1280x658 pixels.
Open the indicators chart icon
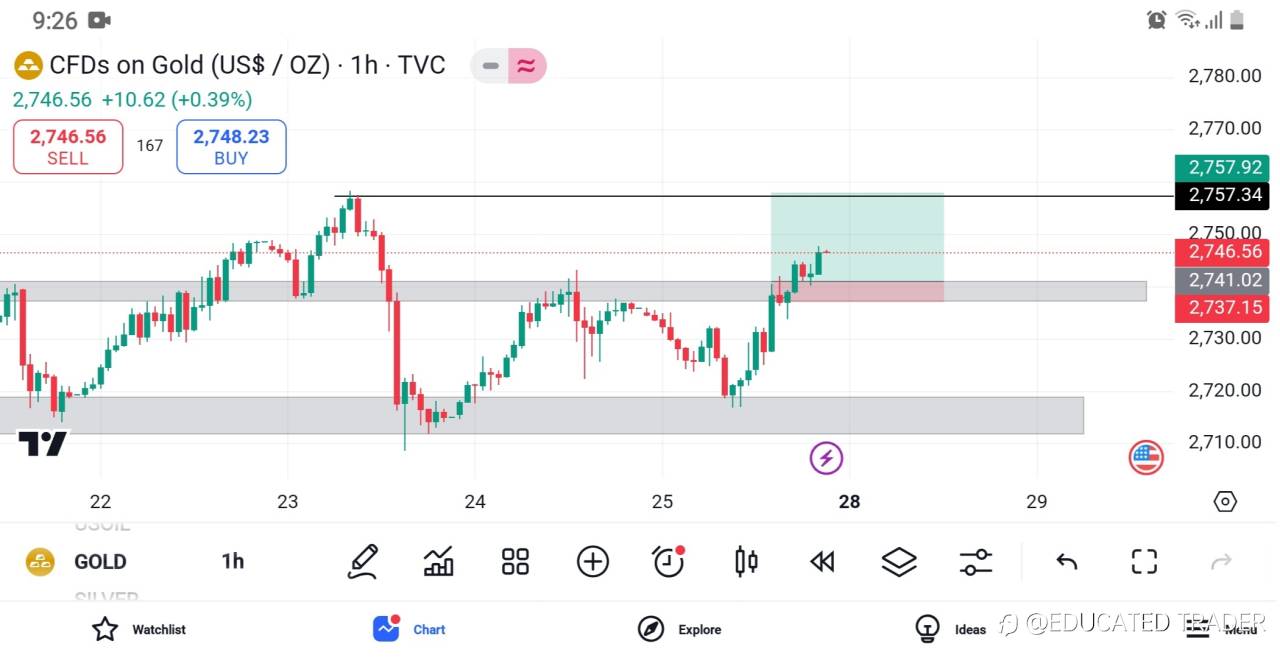[x=438, y=561]
